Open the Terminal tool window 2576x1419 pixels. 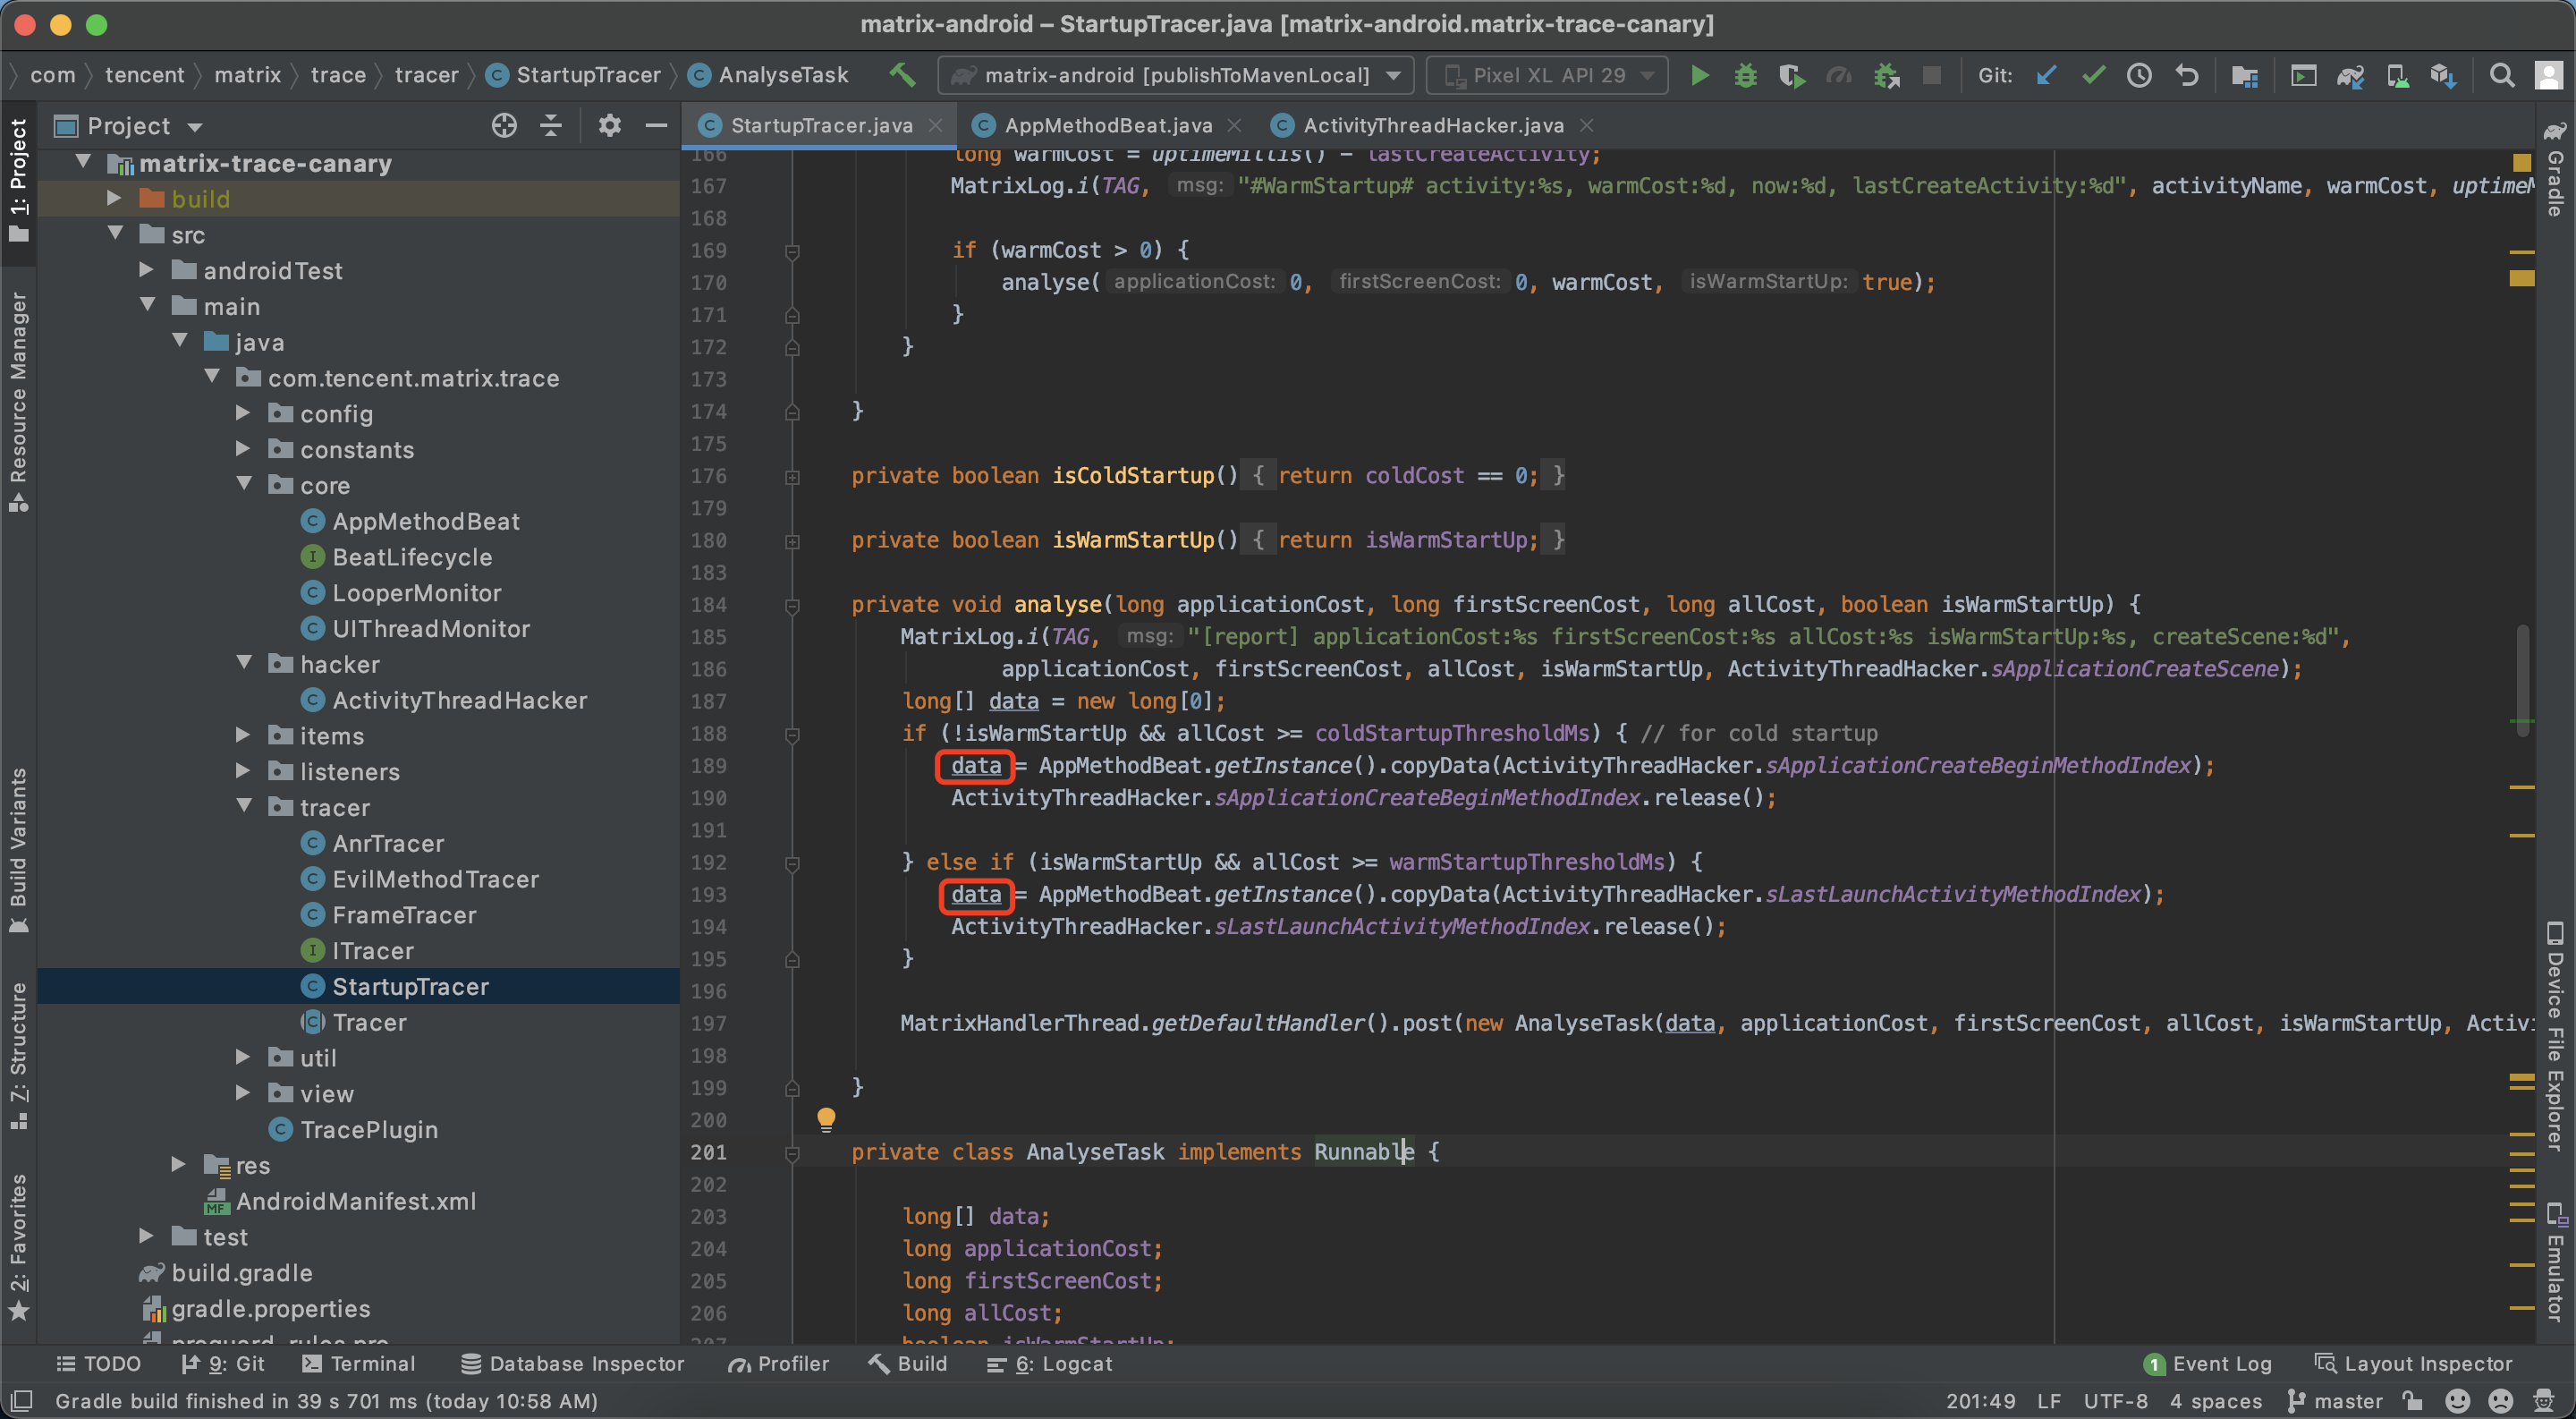(359, 1363)
